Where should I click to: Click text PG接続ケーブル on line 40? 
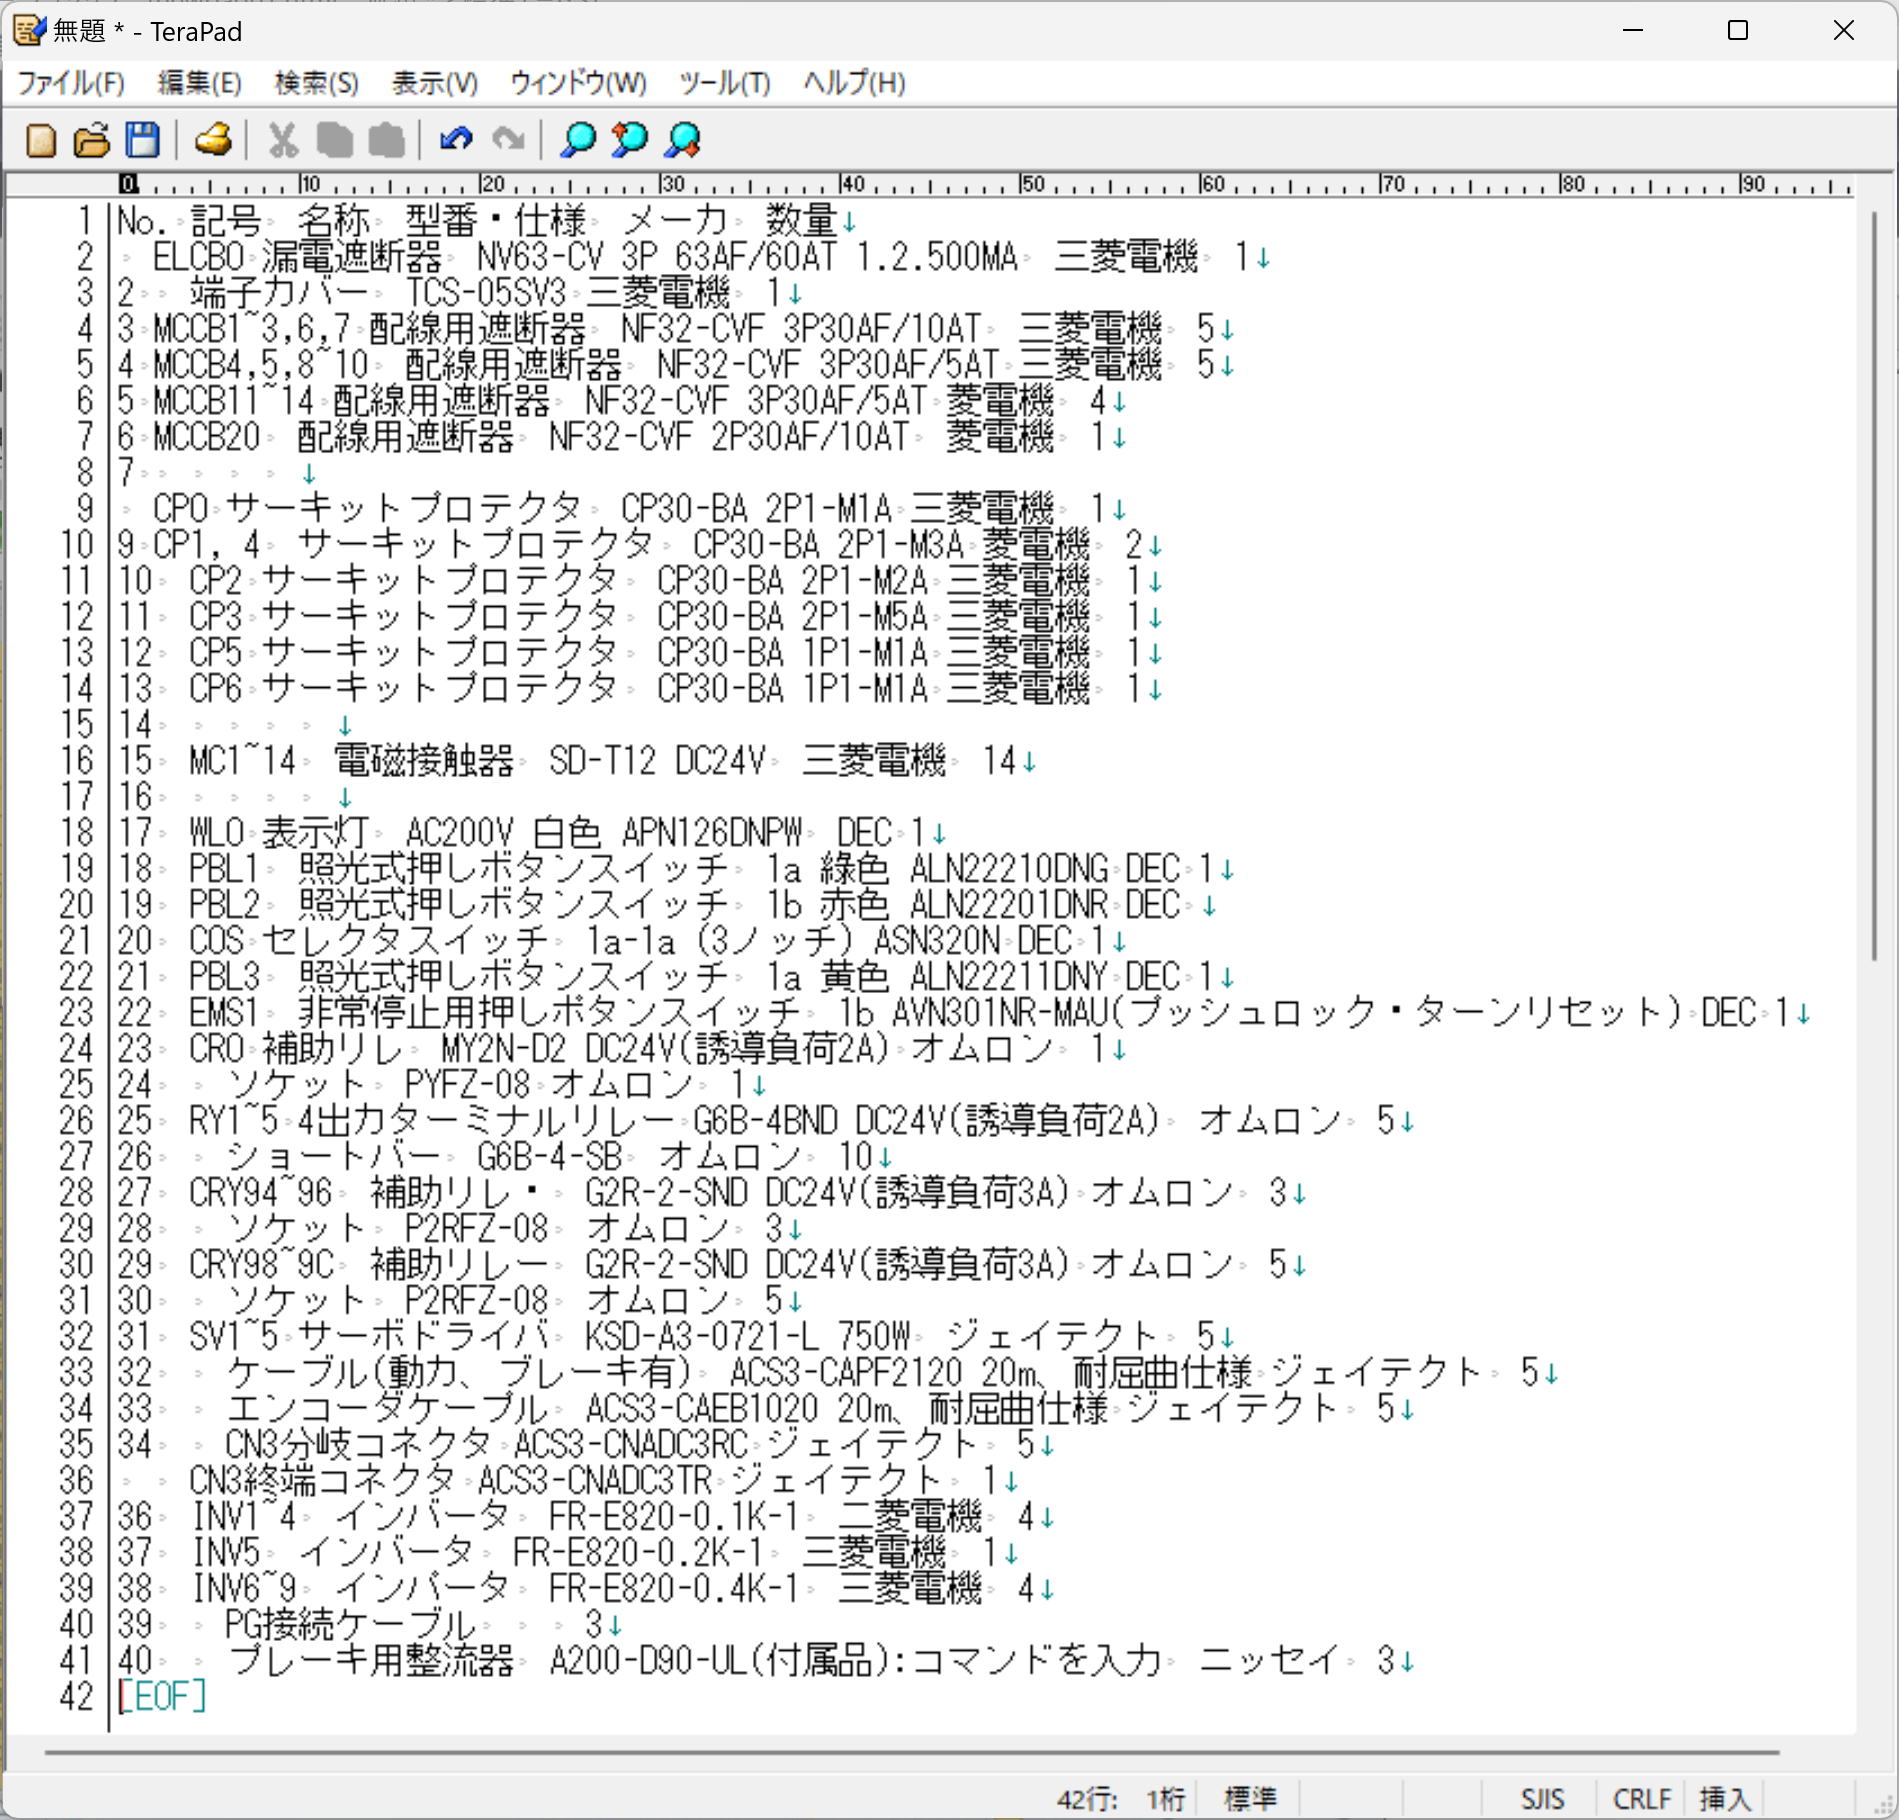pos(351,1624)
